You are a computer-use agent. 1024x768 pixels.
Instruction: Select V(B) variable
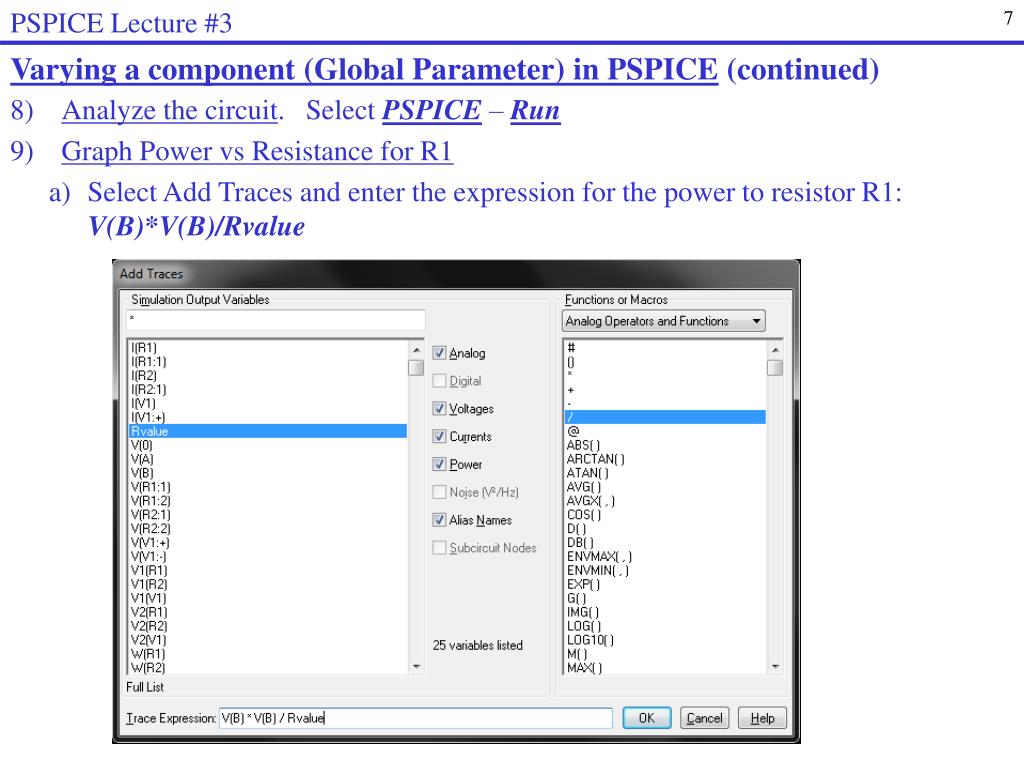142,473
